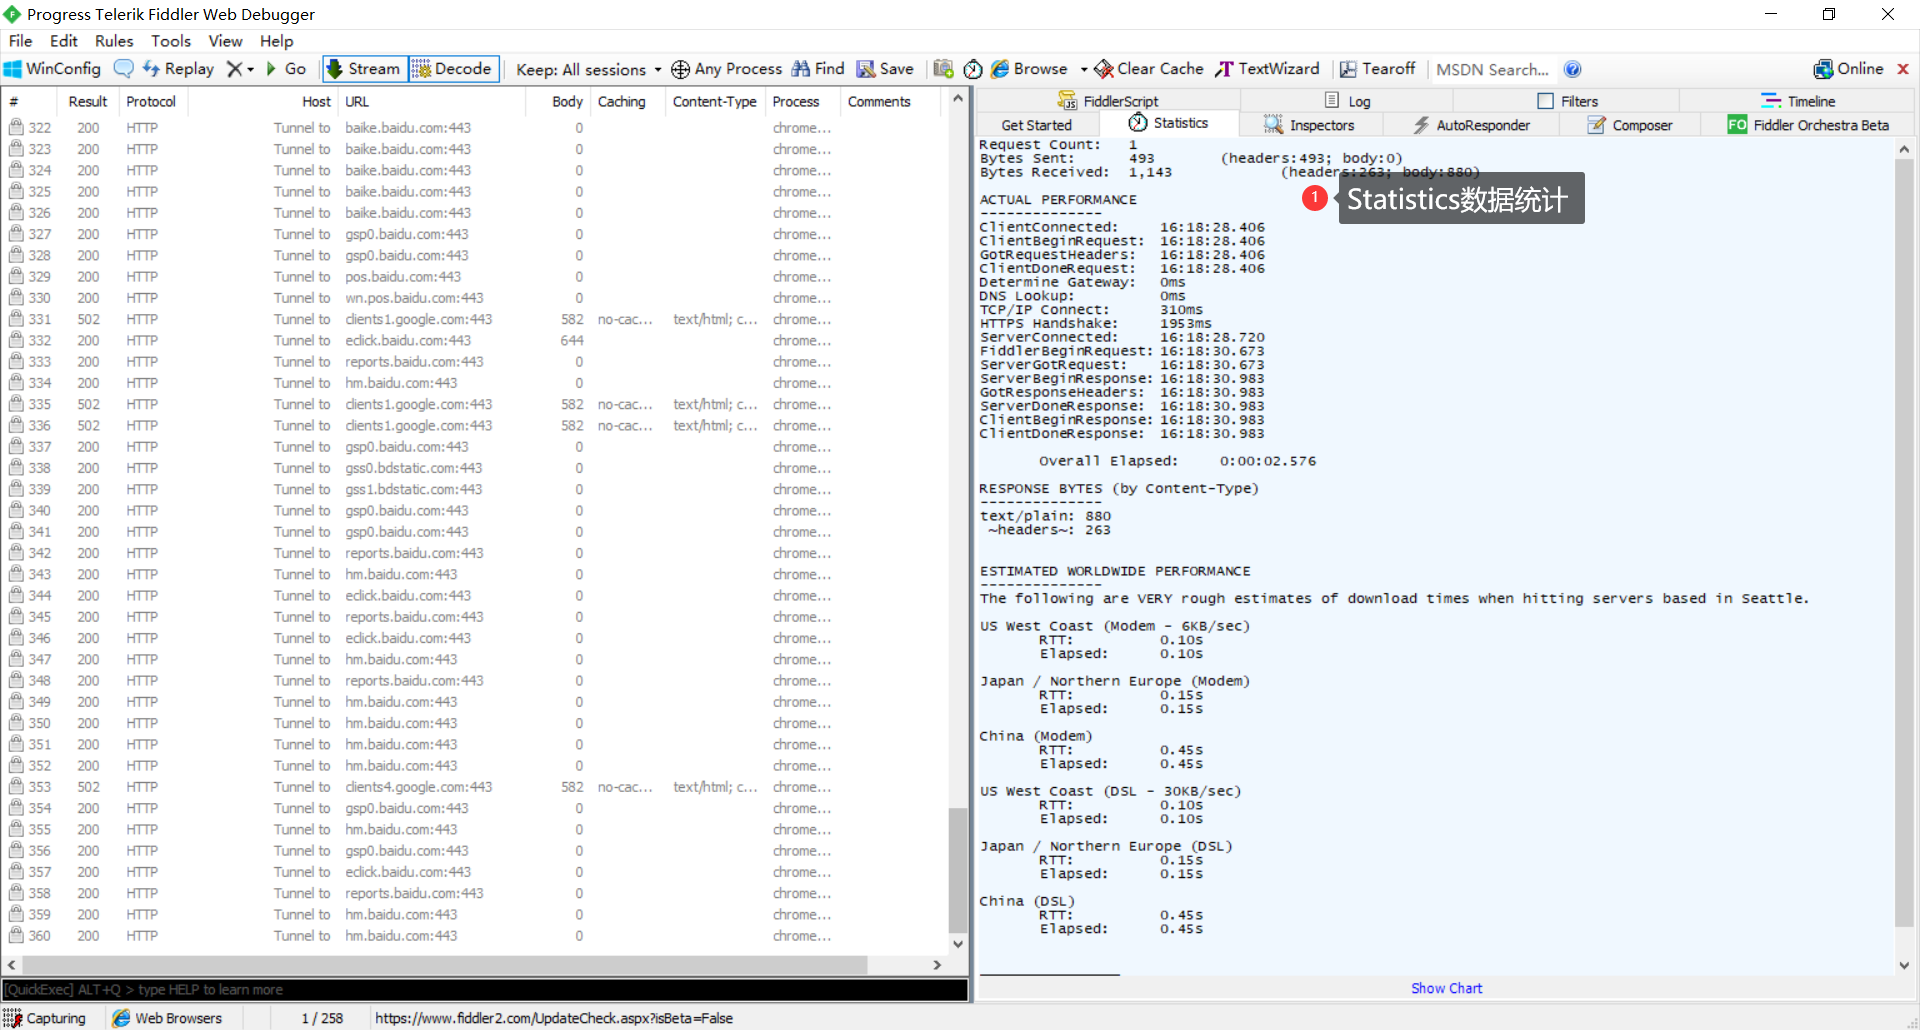Open the Rules menu
The width and height of the screenshot is (1920, 1030).
[114, 41]
